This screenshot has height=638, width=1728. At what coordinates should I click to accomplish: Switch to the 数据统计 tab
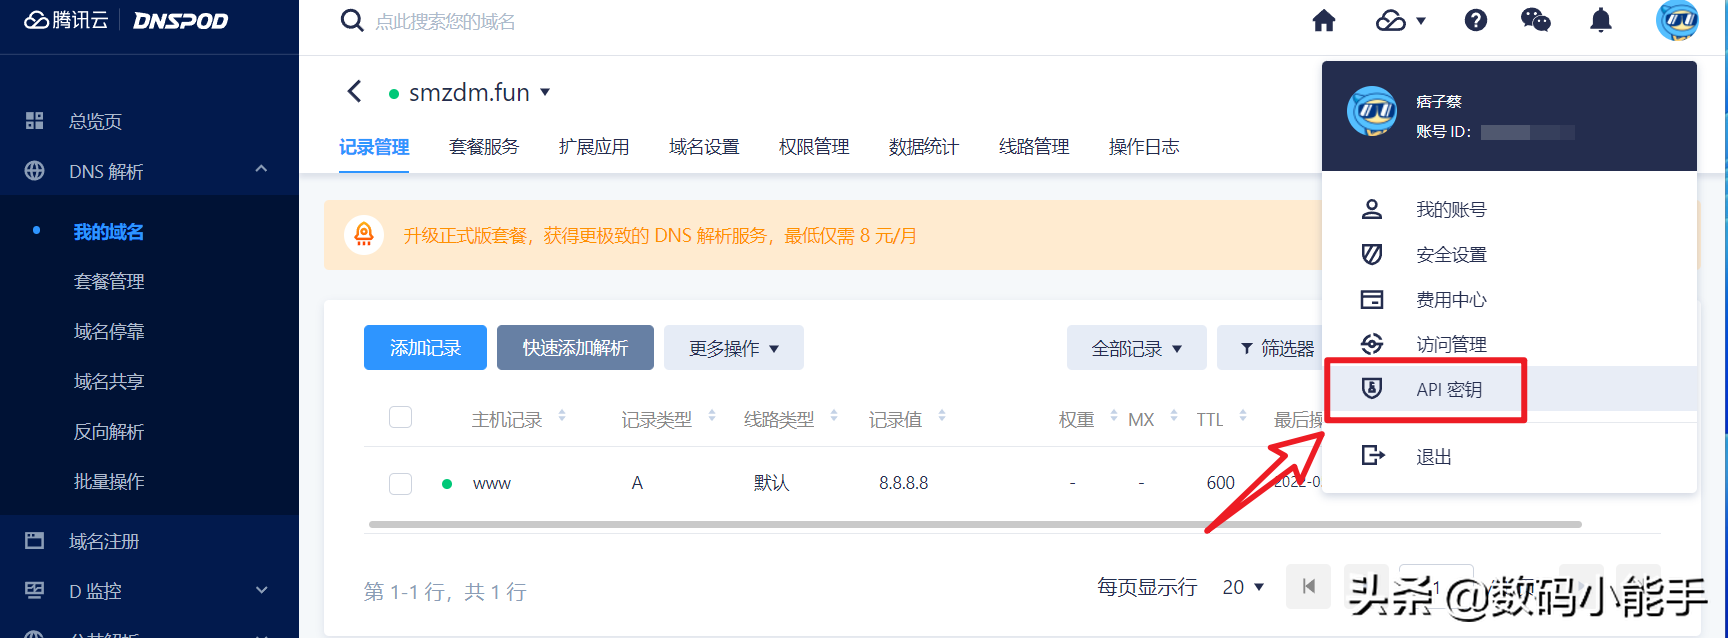[x=924, y=147]
